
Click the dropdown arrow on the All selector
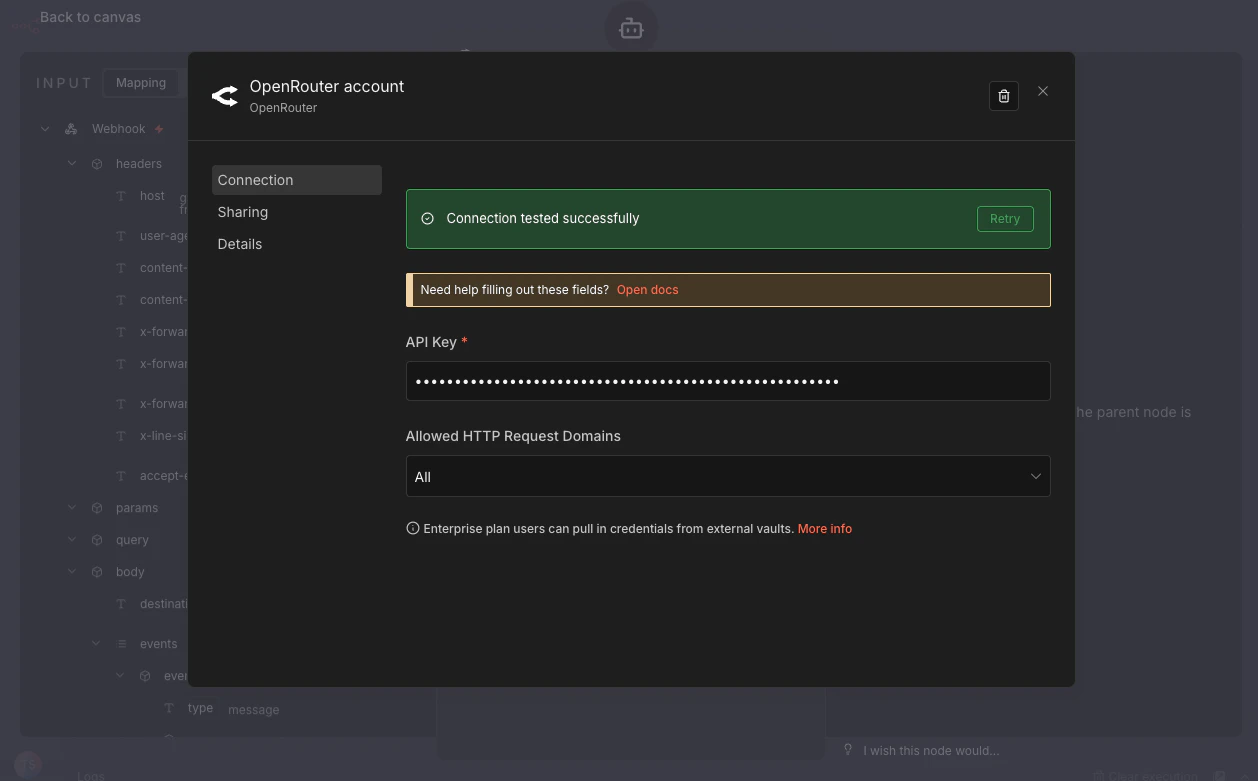pyautogui.click(x=1036, y=476)
